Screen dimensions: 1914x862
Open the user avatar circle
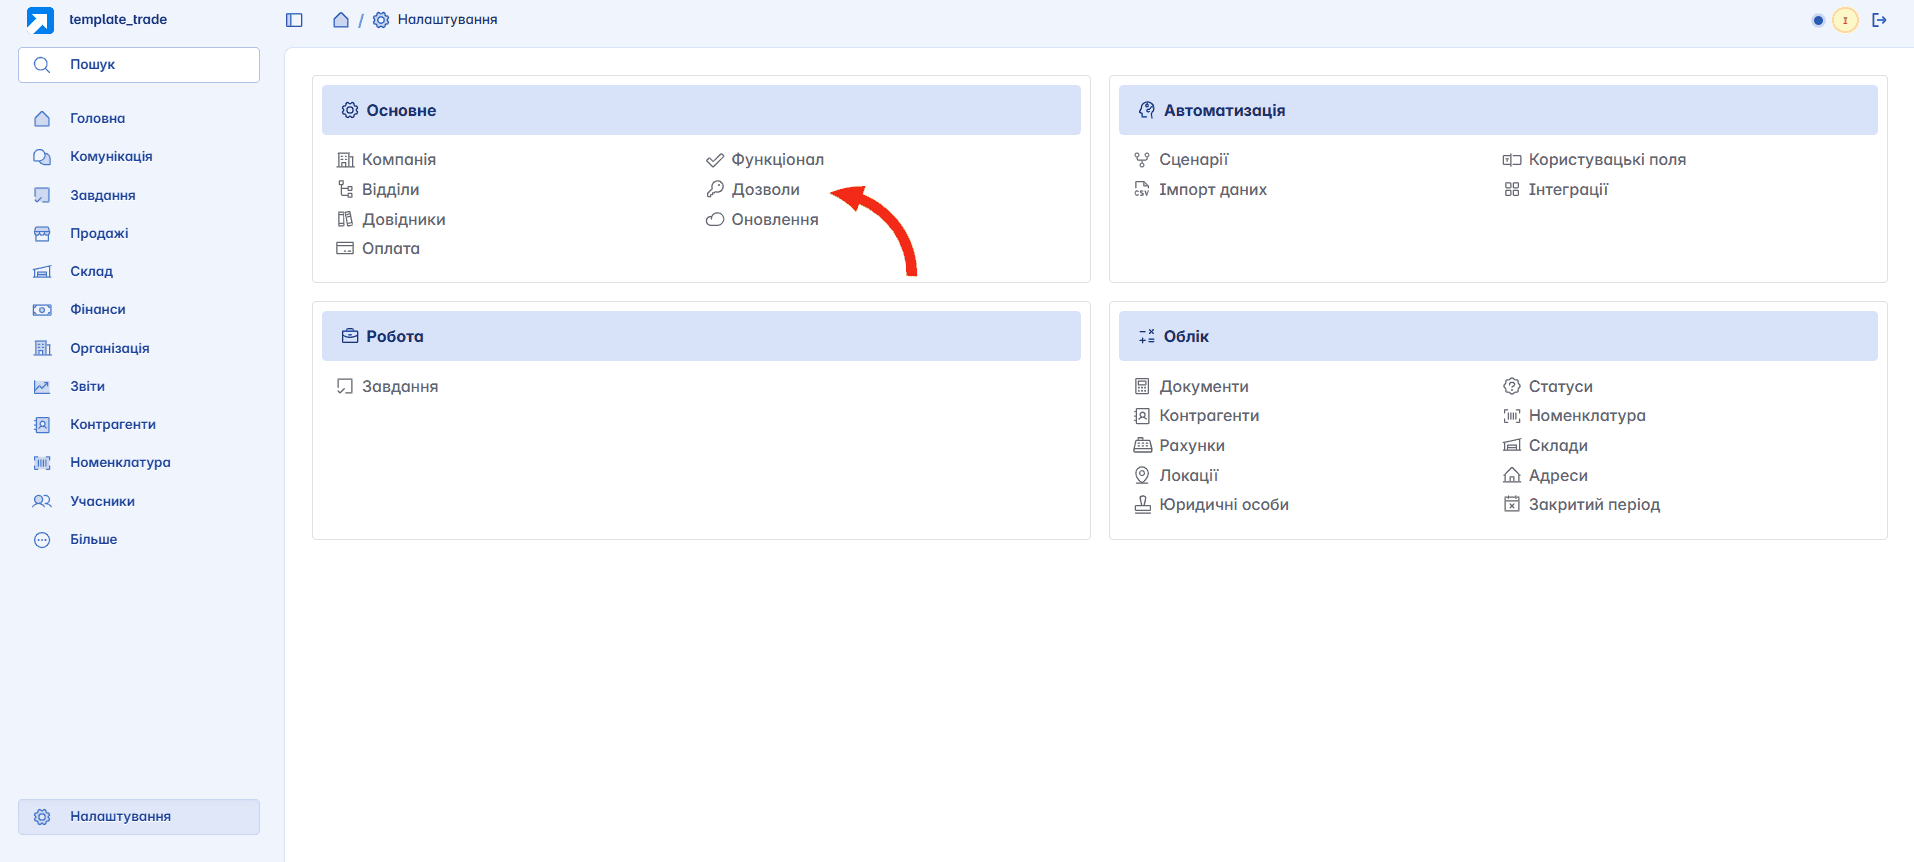pos(1845,20)
